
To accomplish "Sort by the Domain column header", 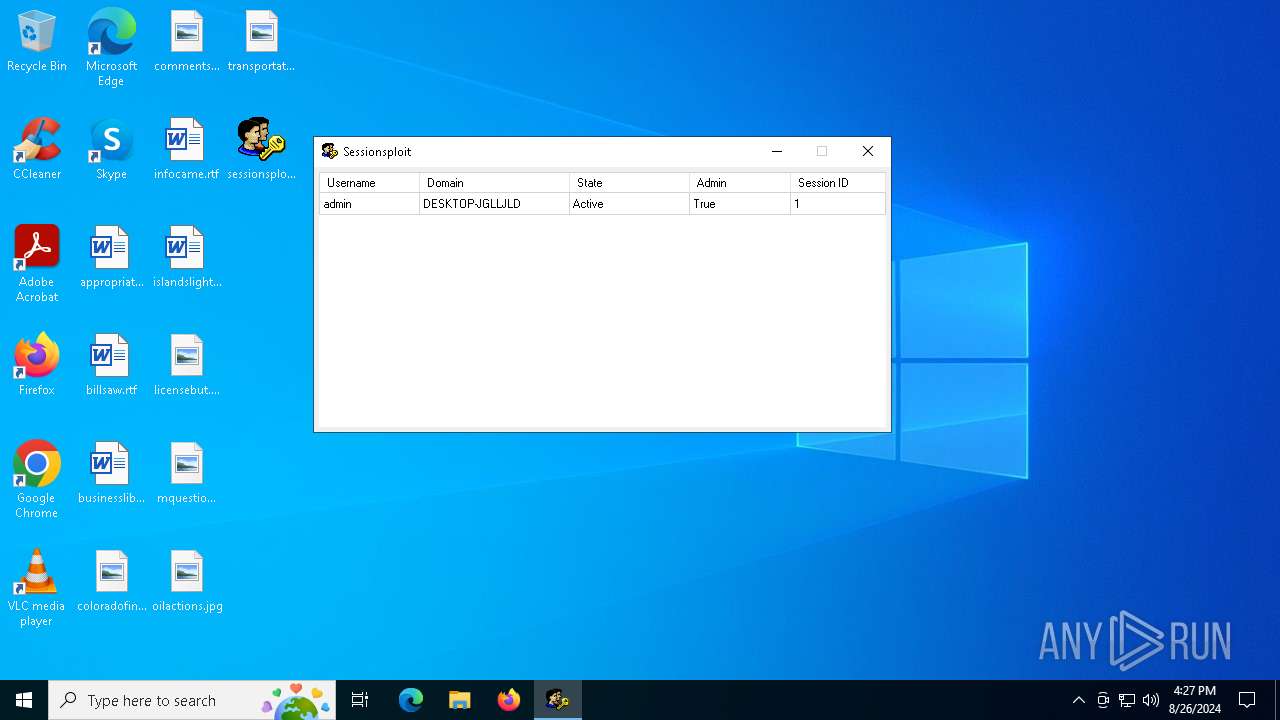I will pyautogui.click(x=494, y=183).
